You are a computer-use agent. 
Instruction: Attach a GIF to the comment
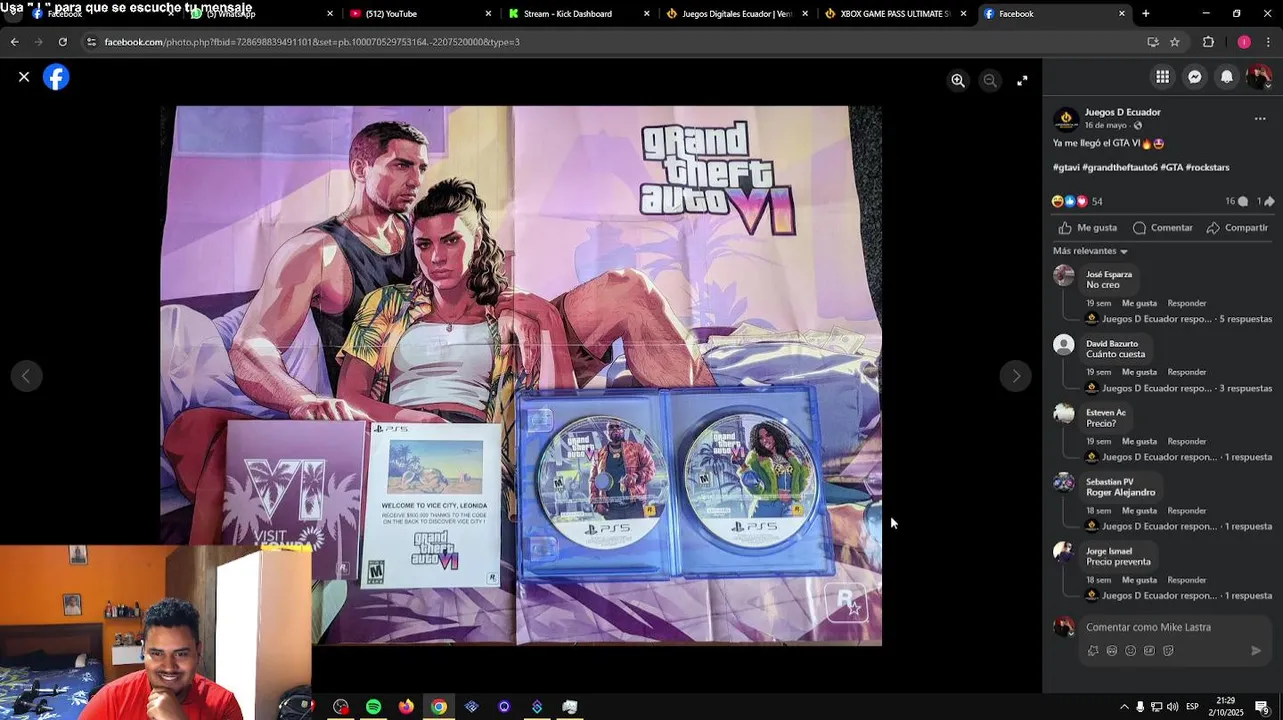tap(1150, 650)
